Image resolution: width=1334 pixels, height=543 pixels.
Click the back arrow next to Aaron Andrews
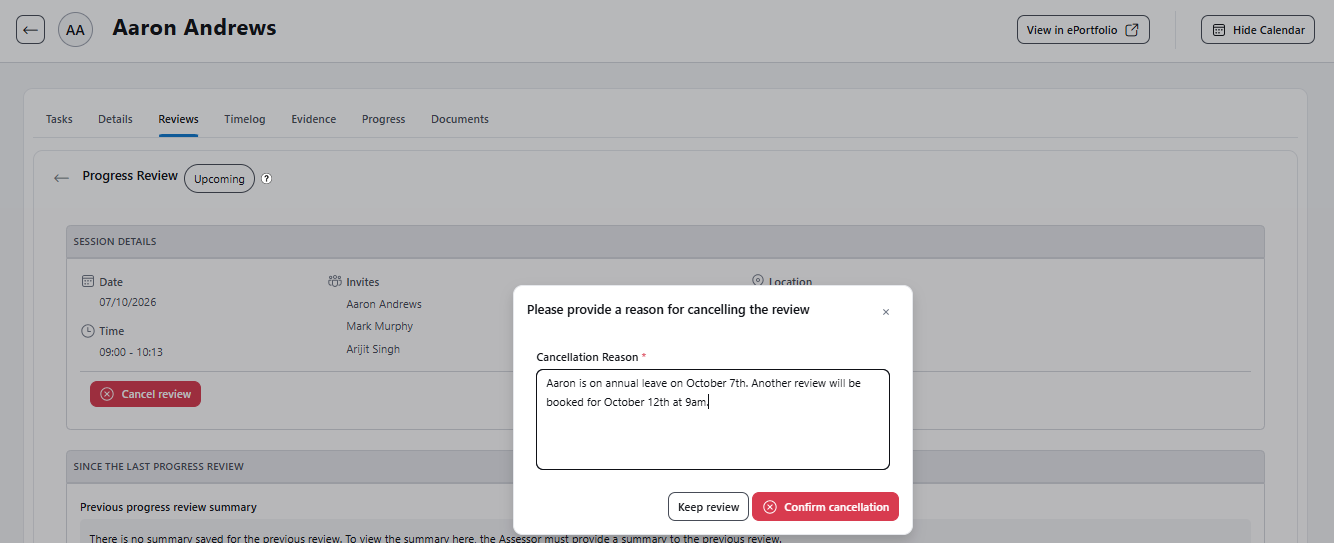pos(30,30)
